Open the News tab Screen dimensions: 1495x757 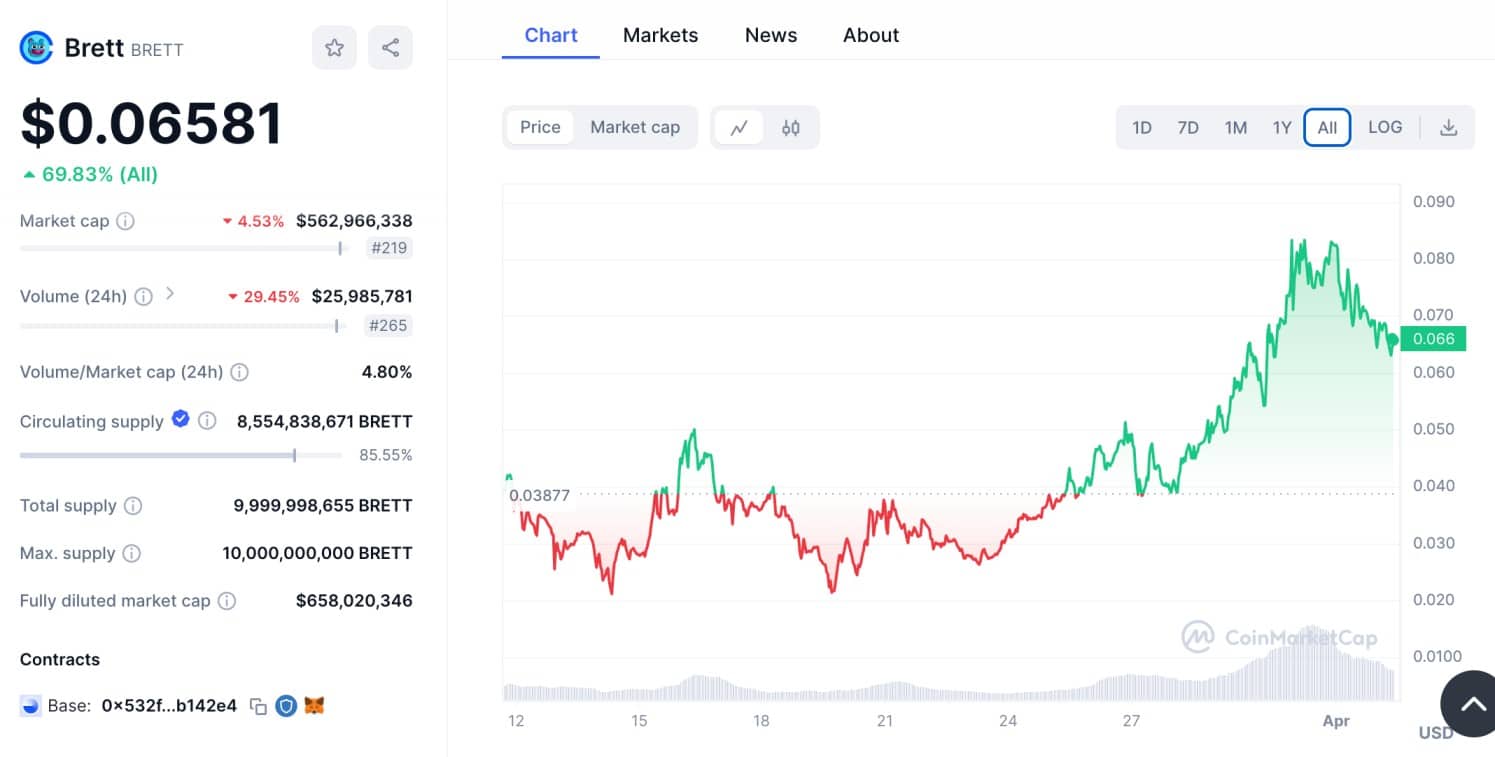771,35
